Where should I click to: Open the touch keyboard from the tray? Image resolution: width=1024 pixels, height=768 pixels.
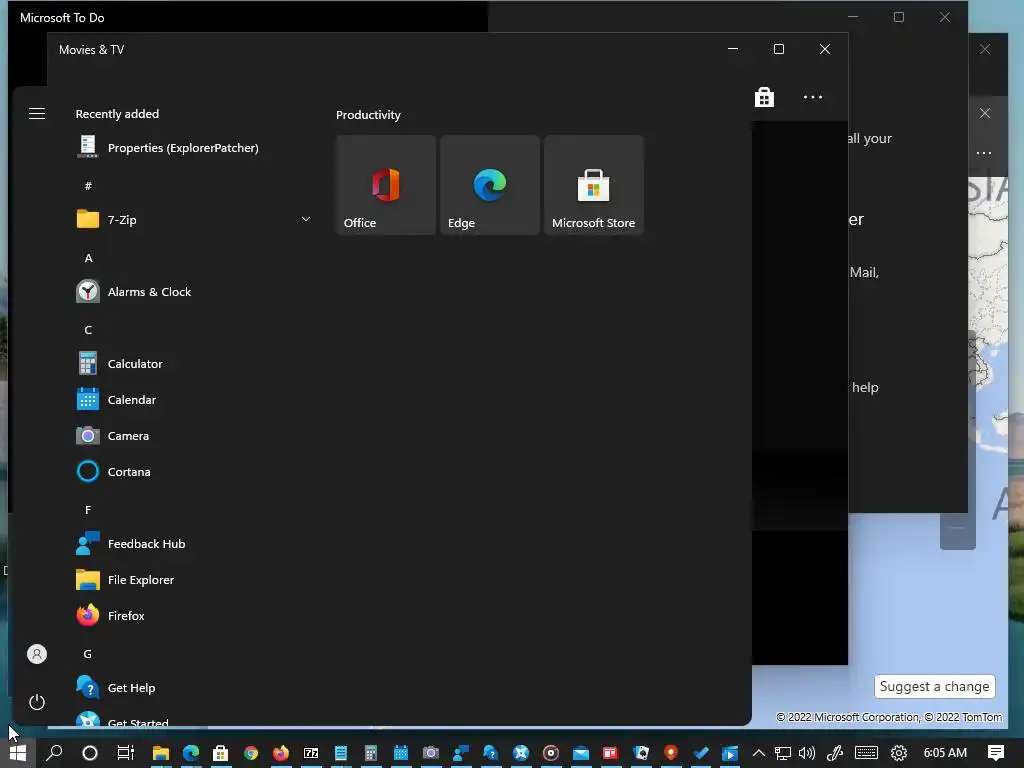[866, 753]
